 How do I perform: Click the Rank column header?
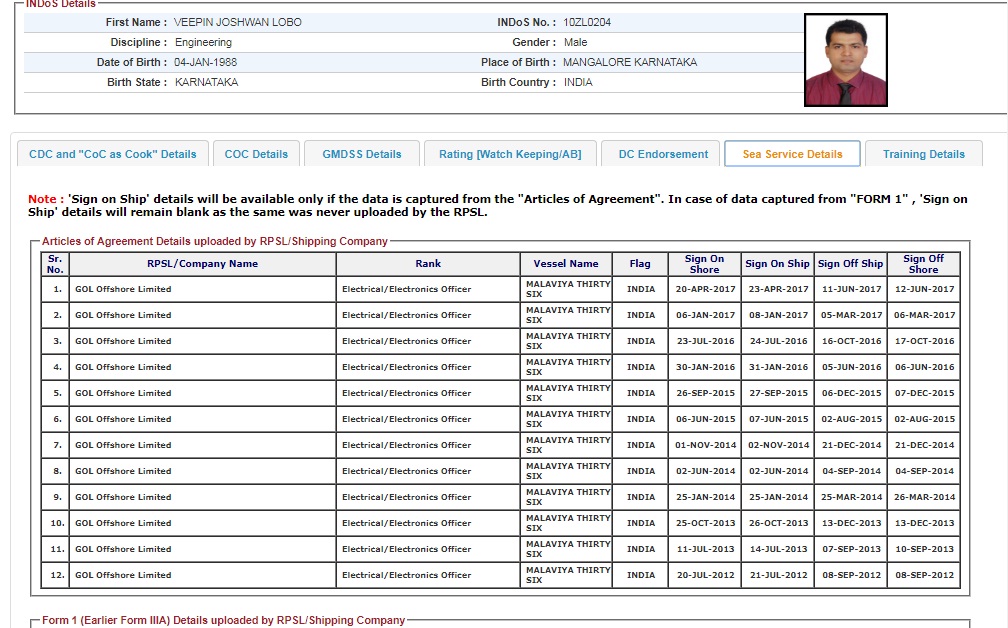tap(428, 264)
